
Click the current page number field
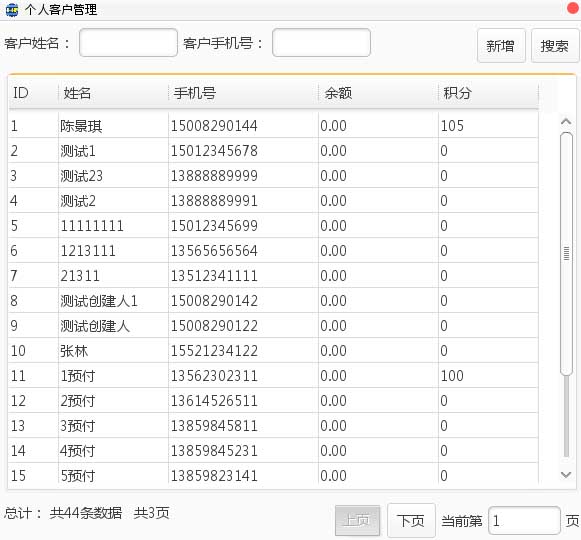pyautogui.click(x=524, y=520)
